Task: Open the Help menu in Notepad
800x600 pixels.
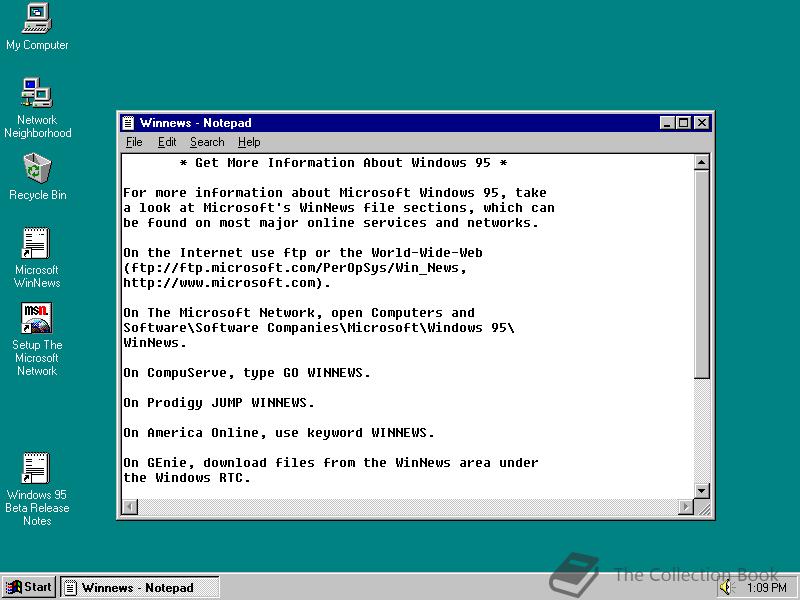Action: click(x=249, y=142)
